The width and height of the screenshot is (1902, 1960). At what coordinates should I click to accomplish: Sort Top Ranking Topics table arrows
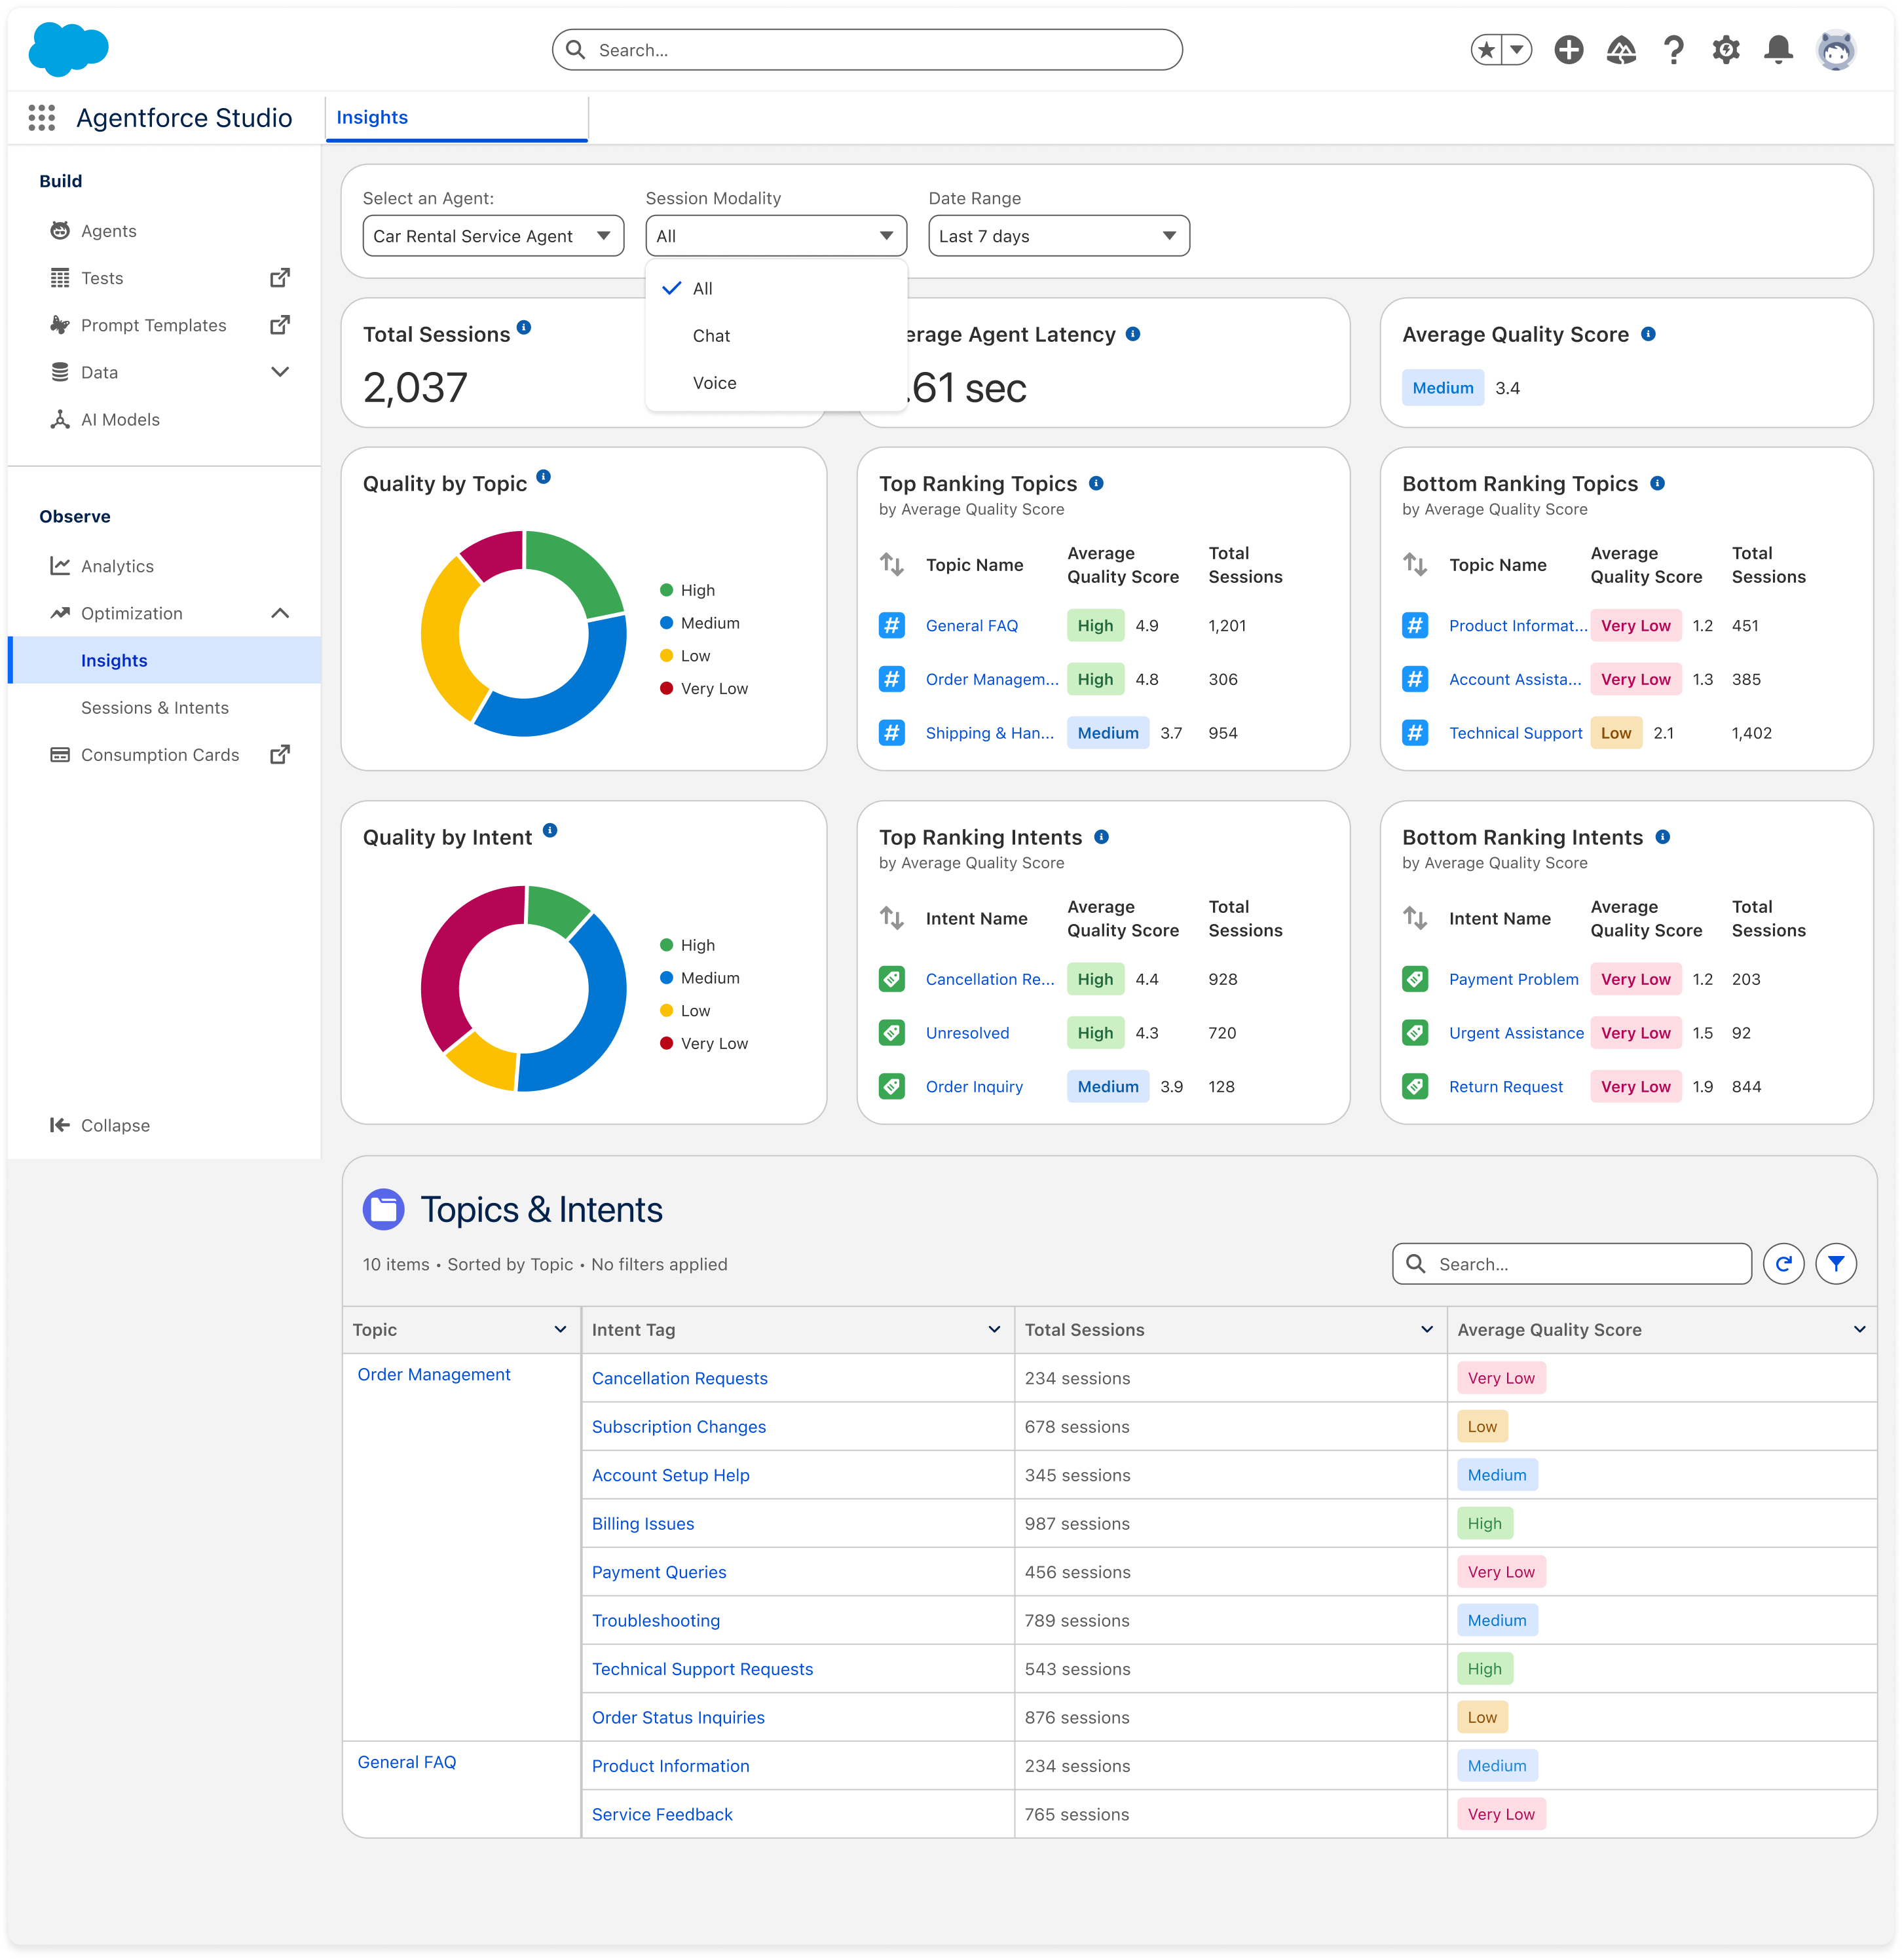892,565
